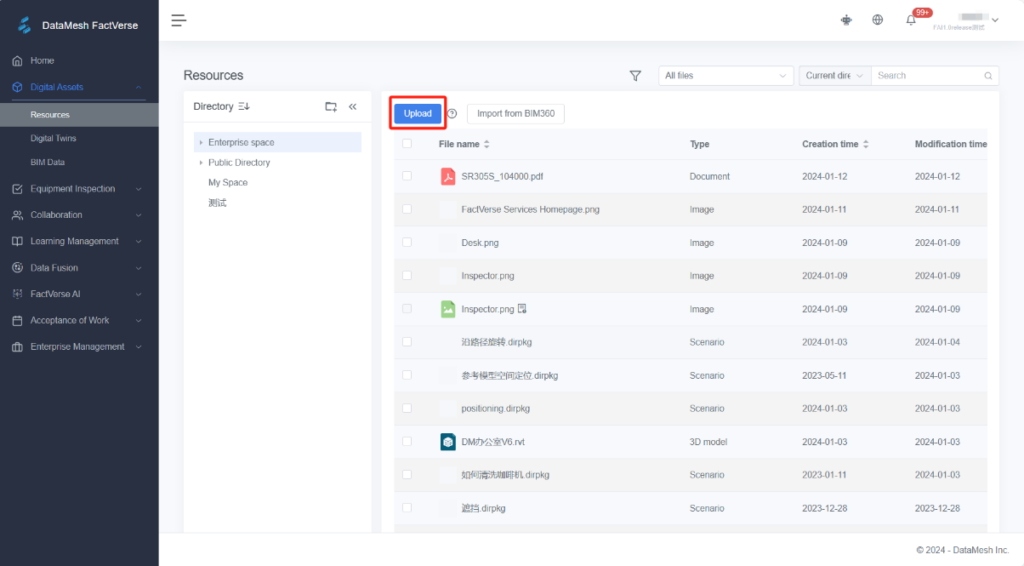Viewport: 1024px width, 566px height.
Task: Check the box for SR305S_104000.pdf
Action: 407,176
